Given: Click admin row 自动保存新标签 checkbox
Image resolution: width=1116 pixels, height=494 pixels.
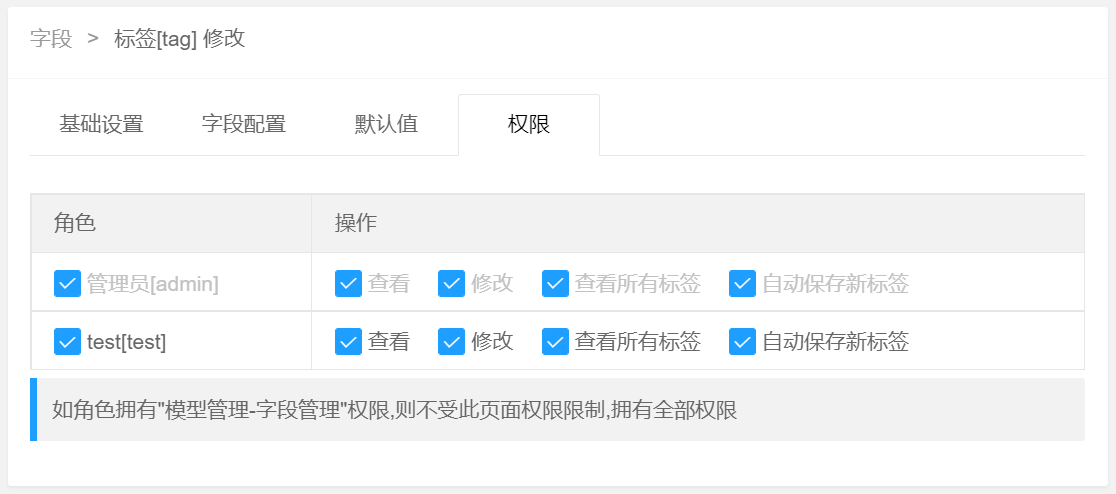Looking at the screenshot, I should coord(742,283).
